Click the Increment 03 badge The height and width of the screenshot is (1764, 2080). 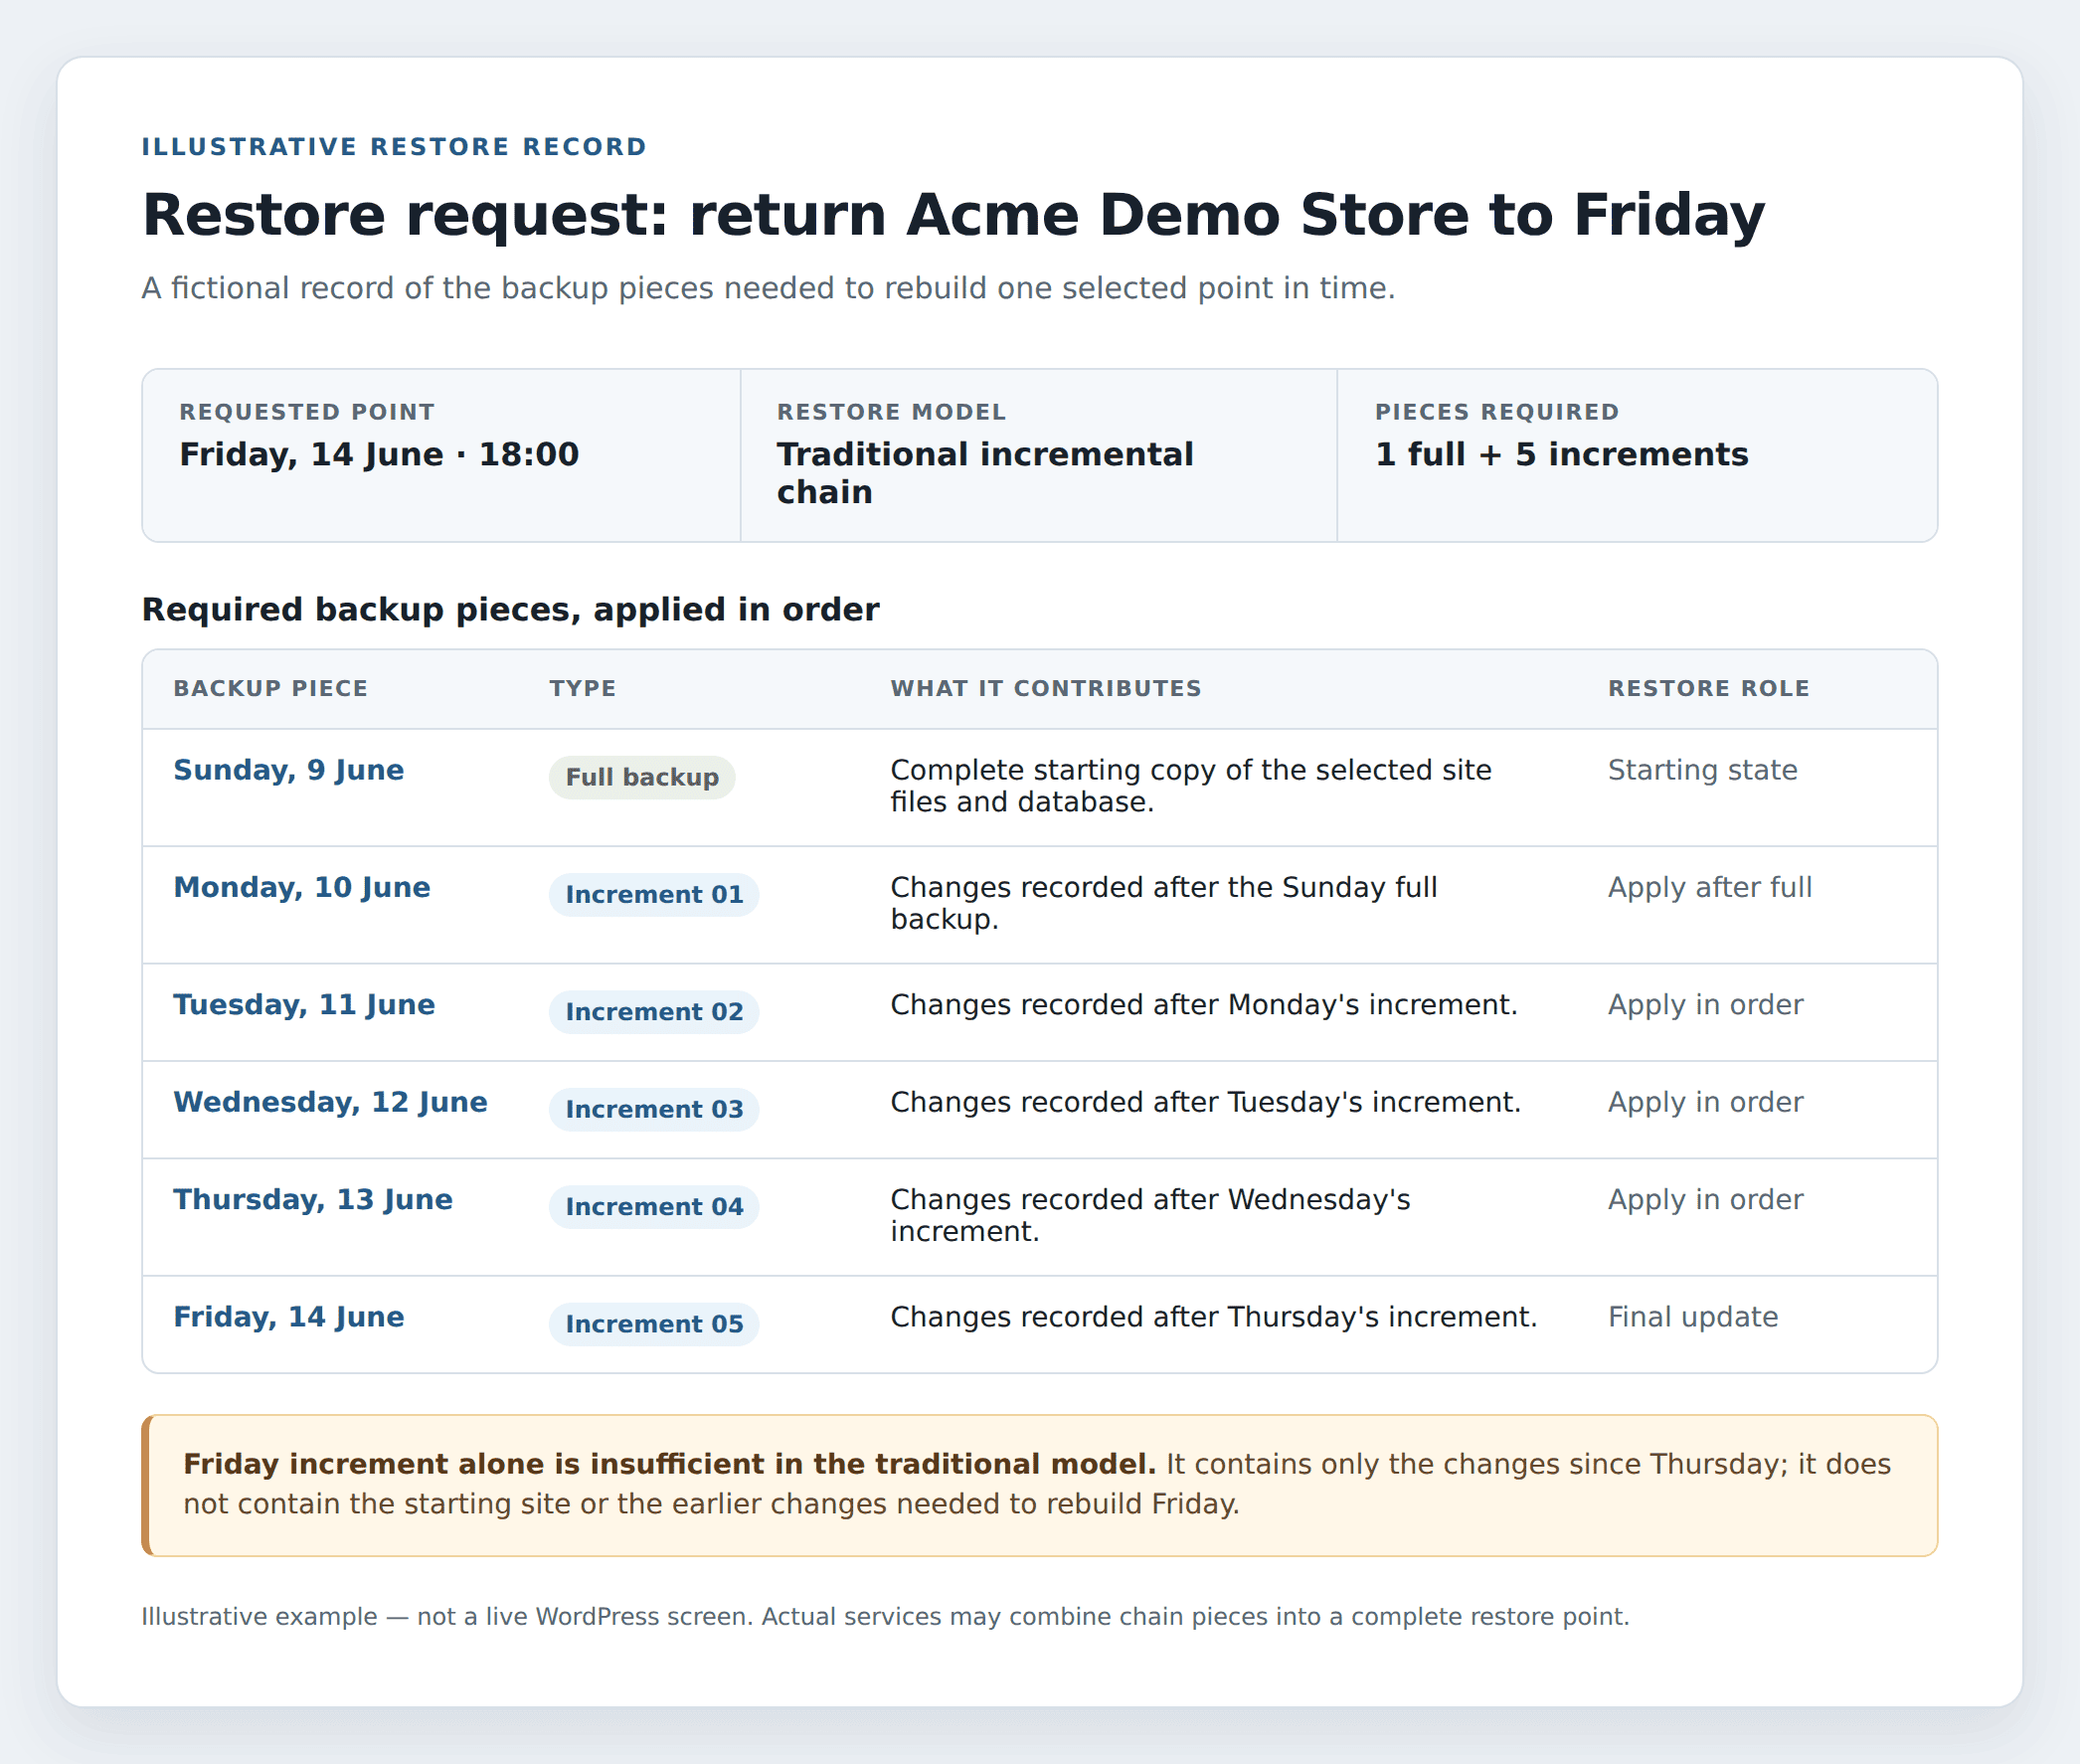(x=654, y=1109)
